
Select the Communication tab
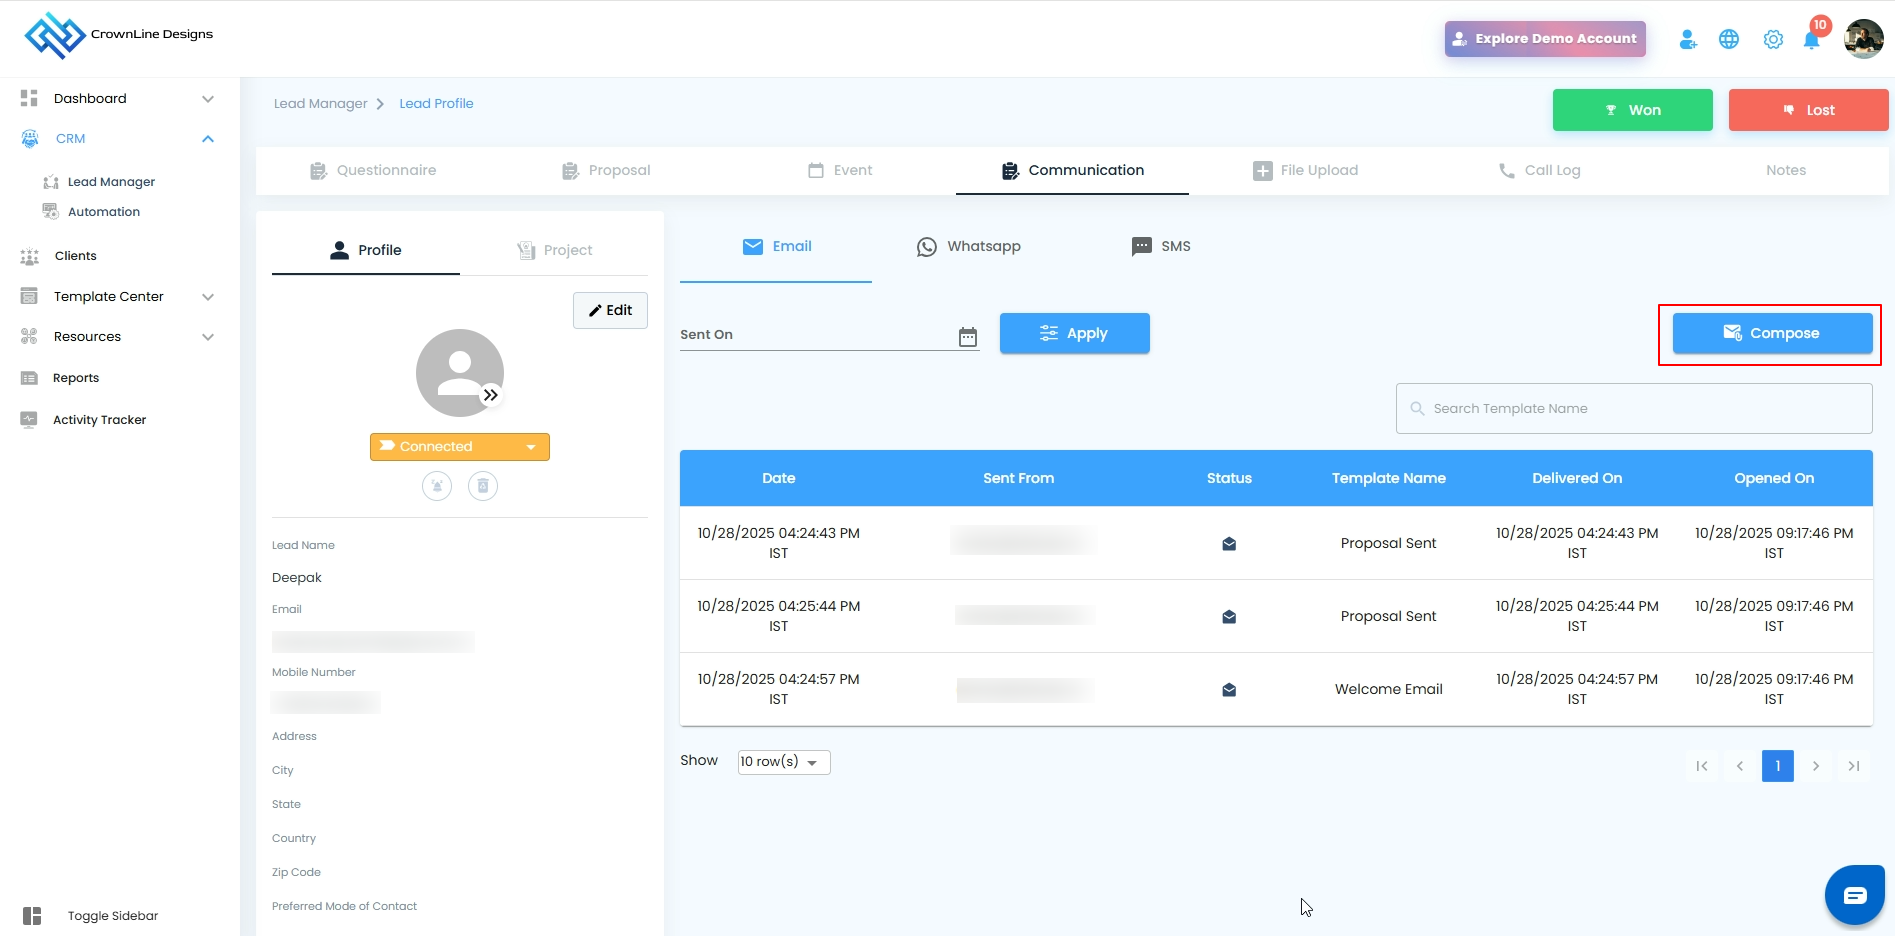(1072, 171)
